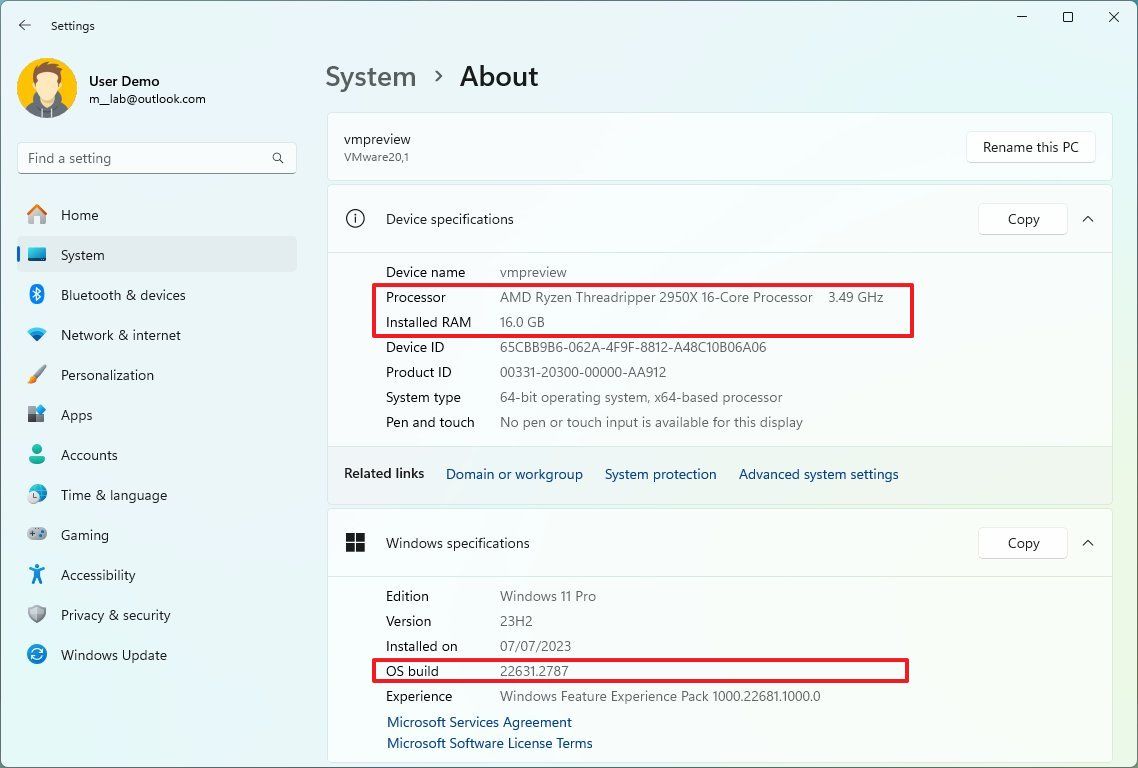Image resolution: width=1138 pixels, height=768 pixels.
Task: Copy the Device specifications
Action: coord(1023,219)
